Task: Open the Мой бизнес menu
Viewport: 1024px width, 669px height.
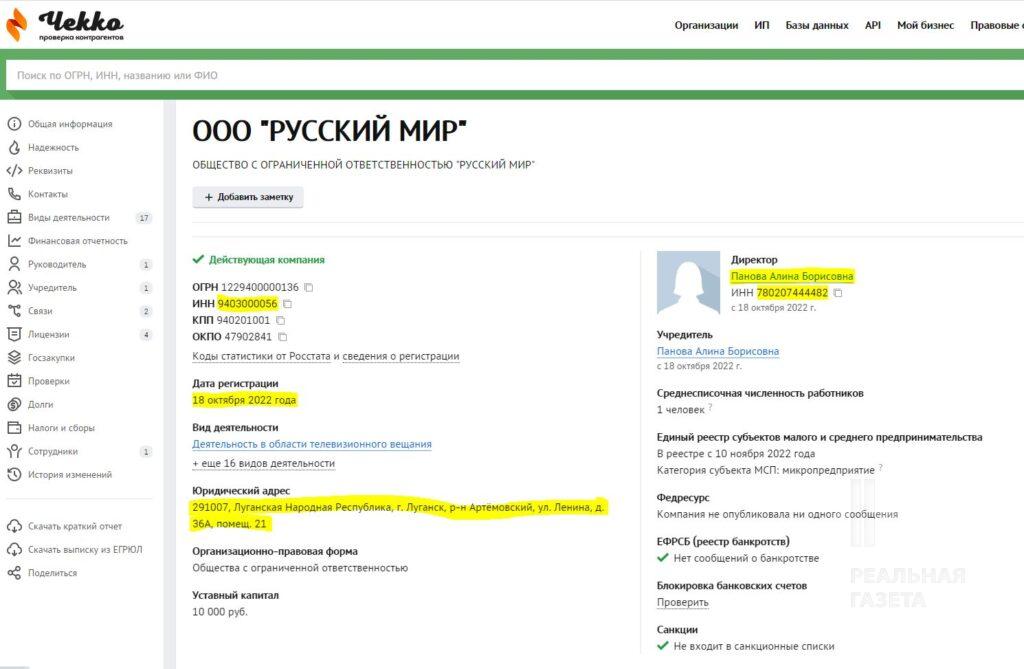Action: pyautogui.click(x=925, y=25)
